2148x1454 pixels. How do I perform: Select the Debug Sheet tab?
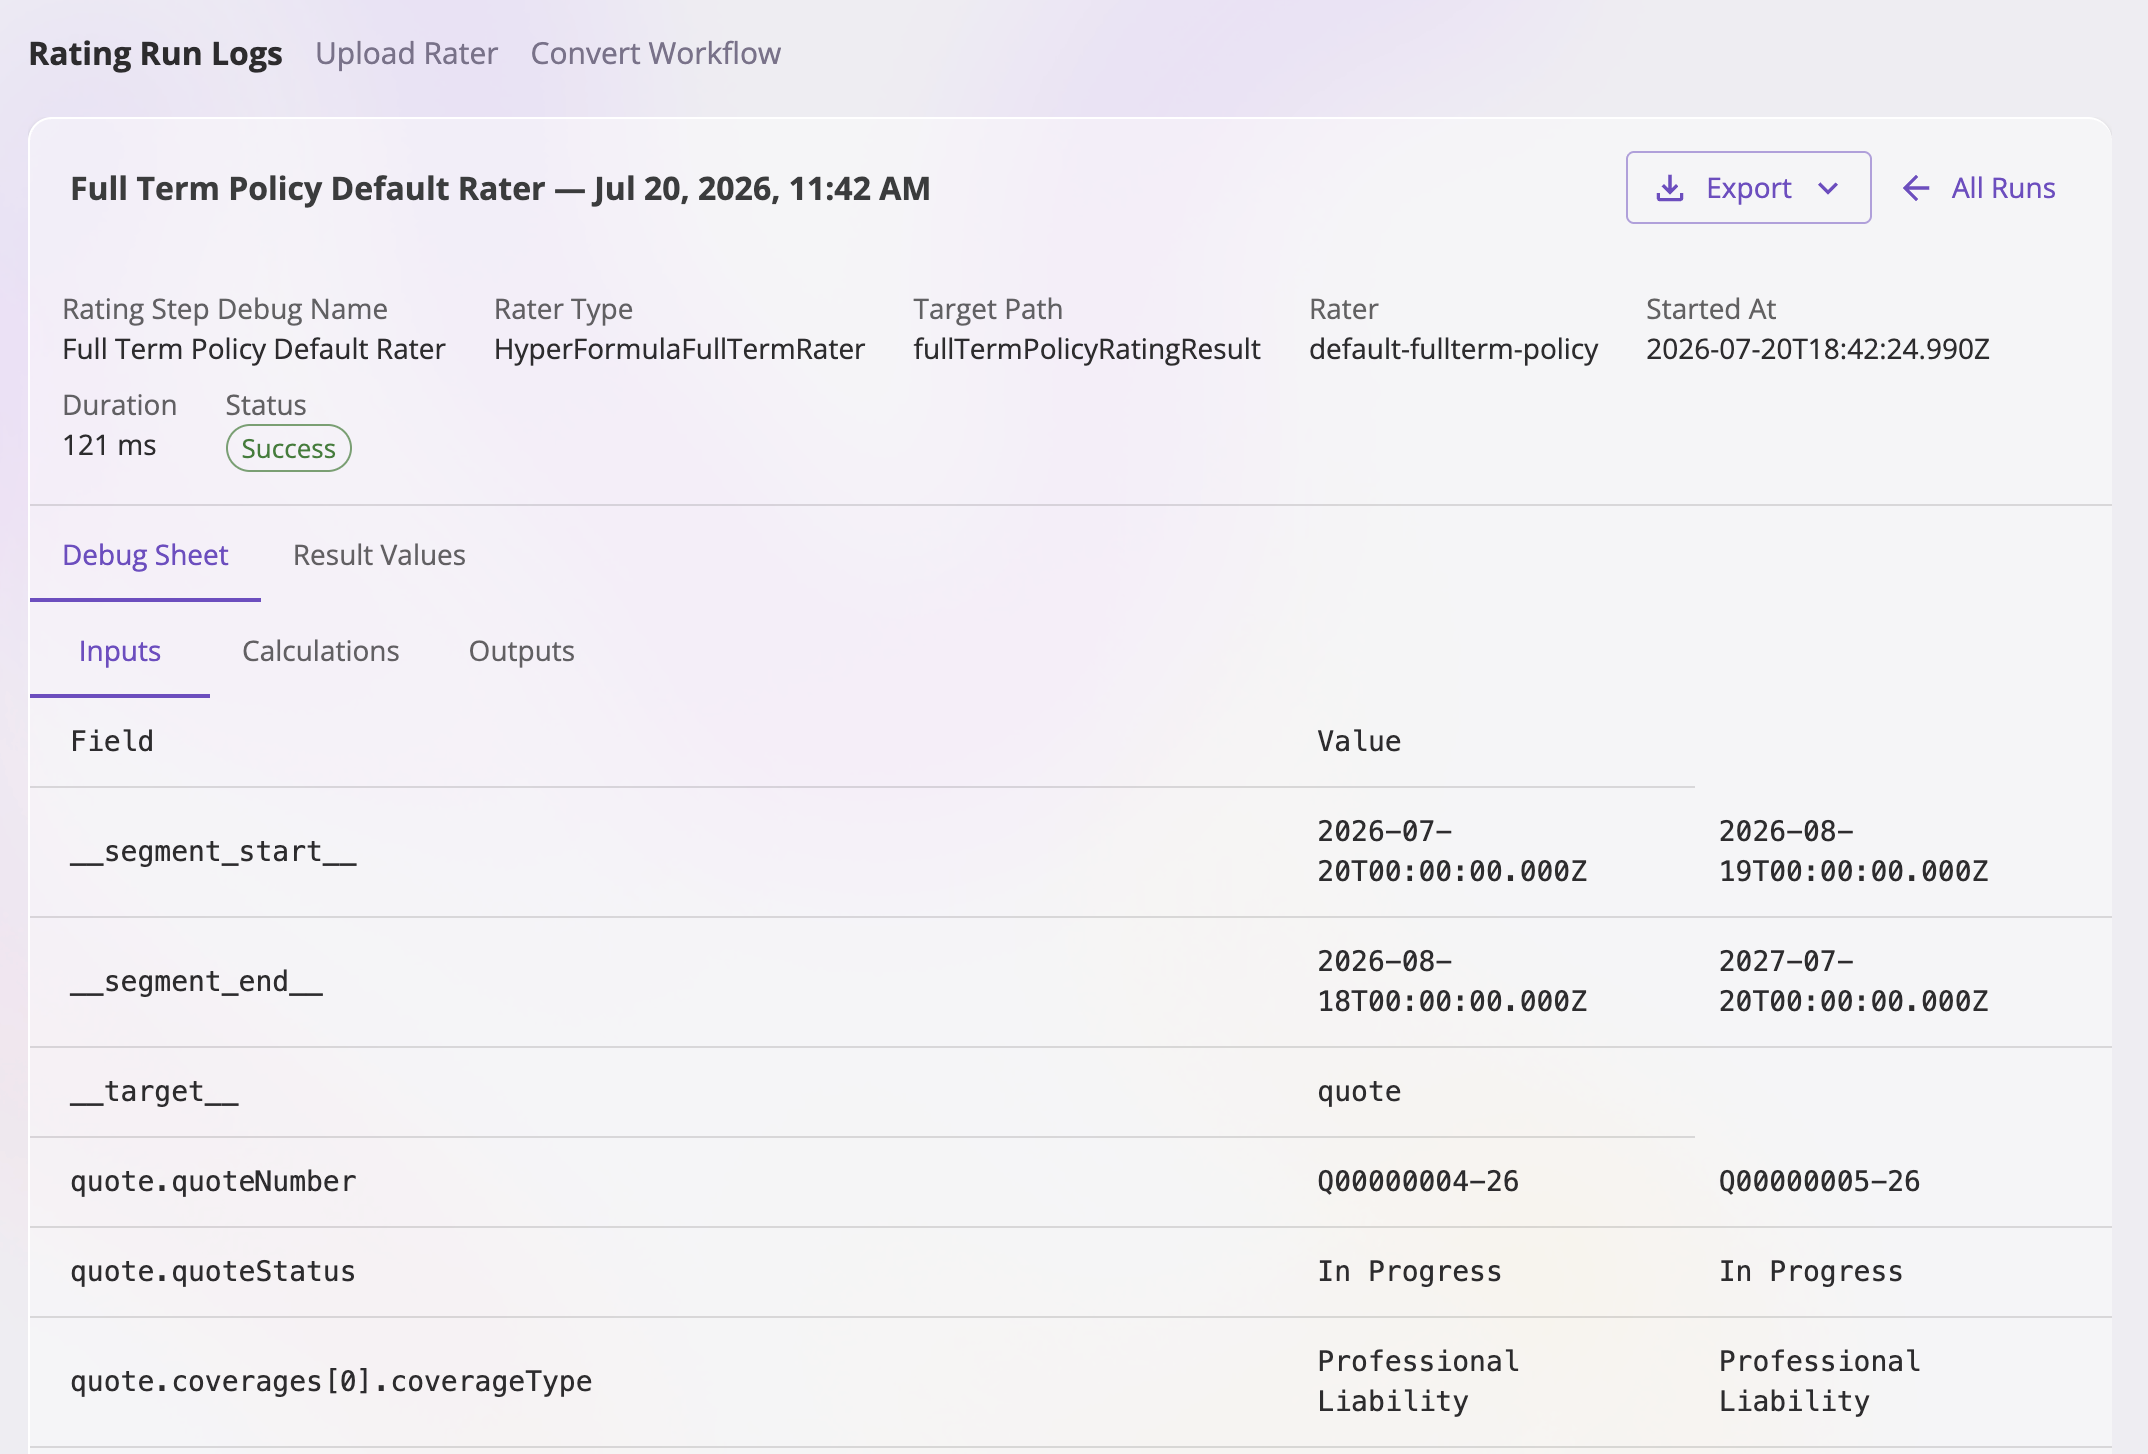click(145, 555)
